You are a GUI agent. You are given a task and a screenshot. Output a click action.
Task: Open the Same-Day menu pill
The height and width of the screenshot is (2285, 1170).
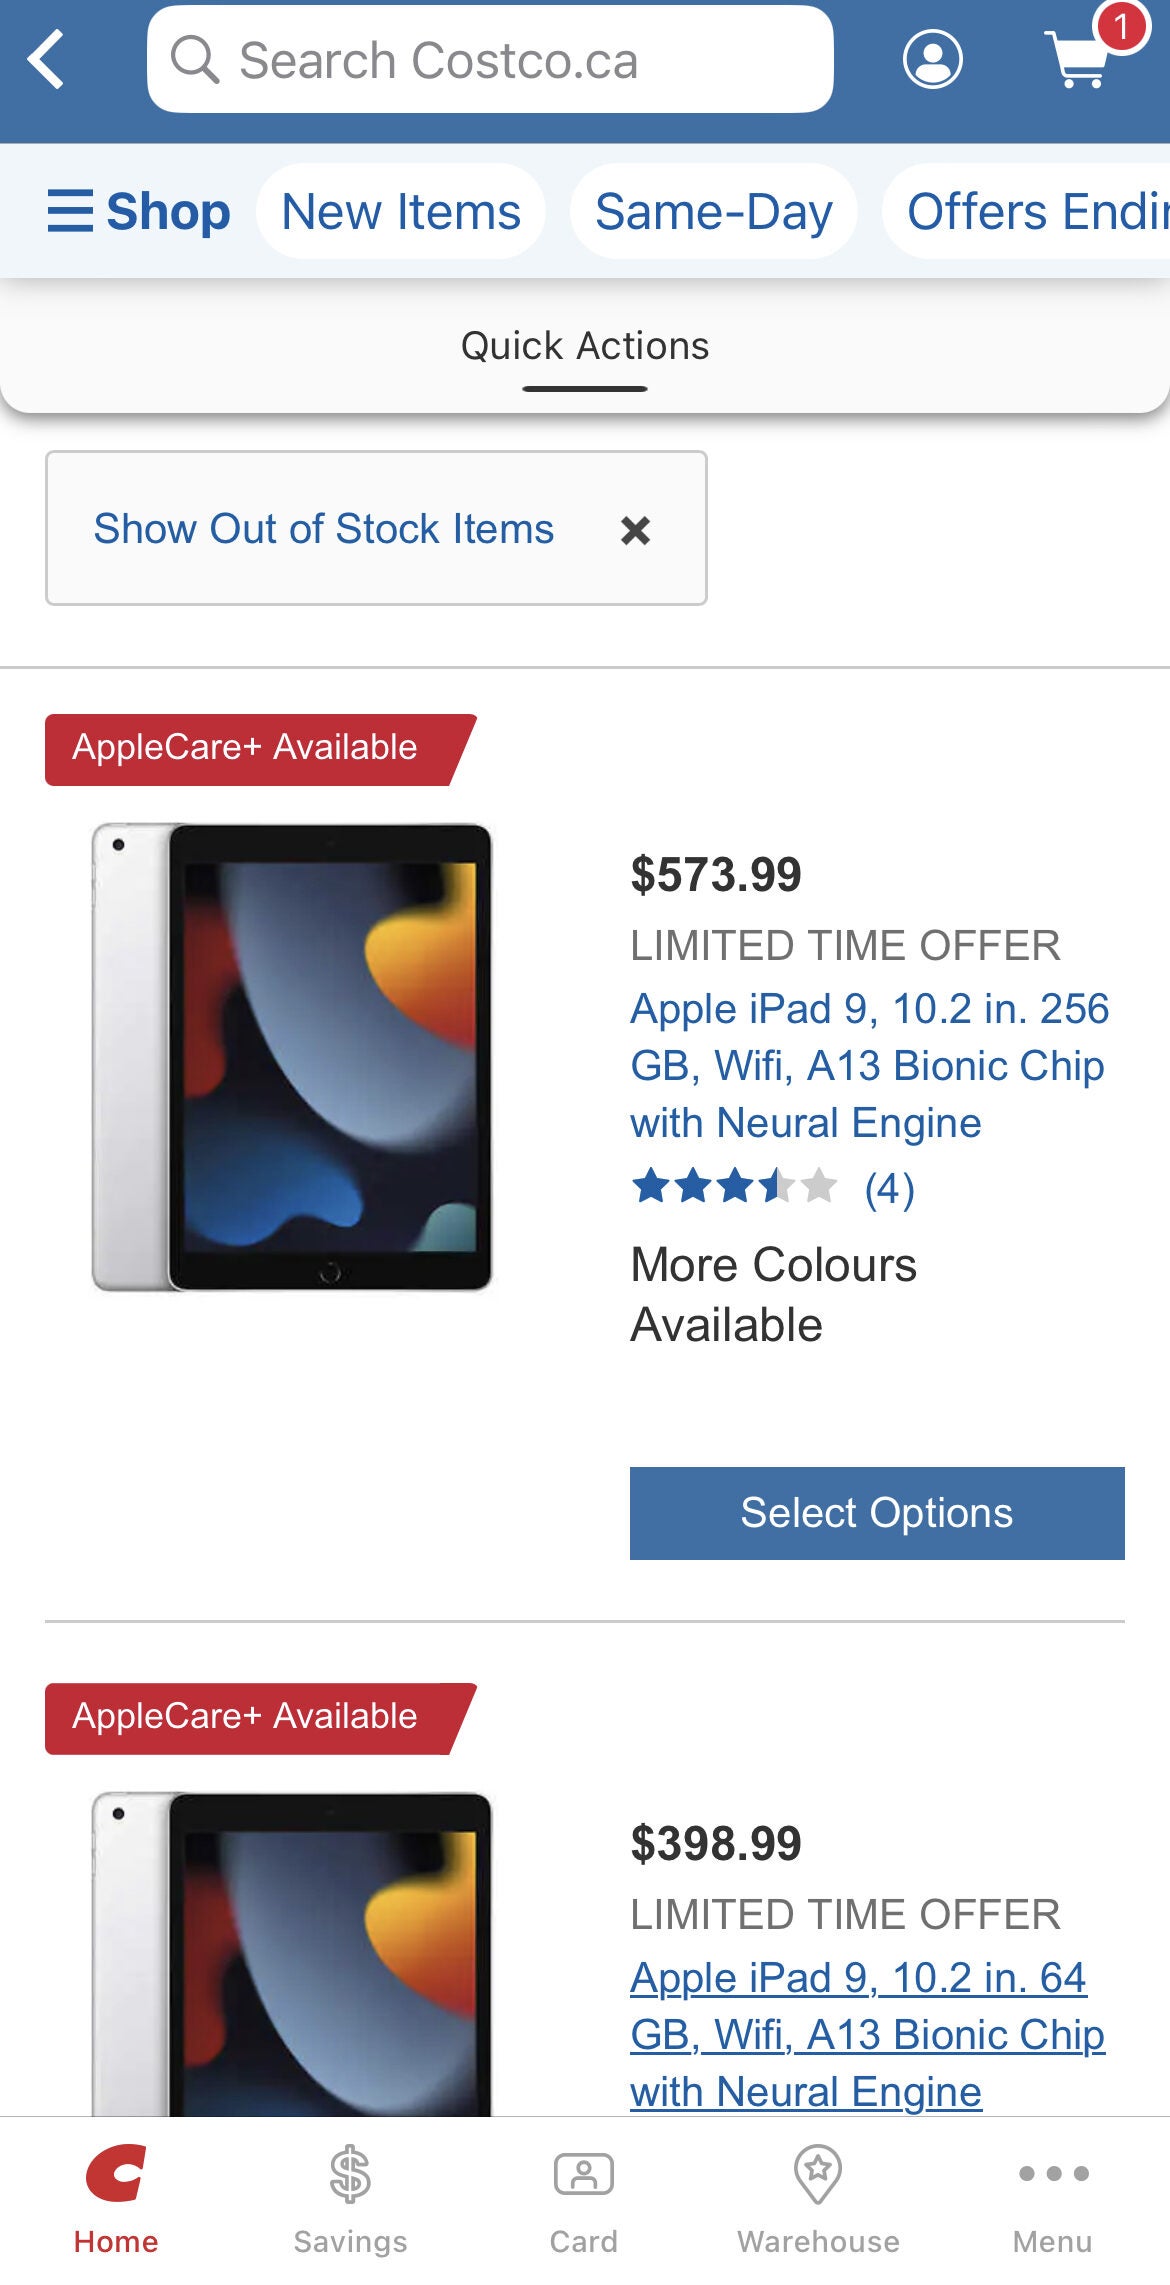pyautogui.click(x=713, y=211)
